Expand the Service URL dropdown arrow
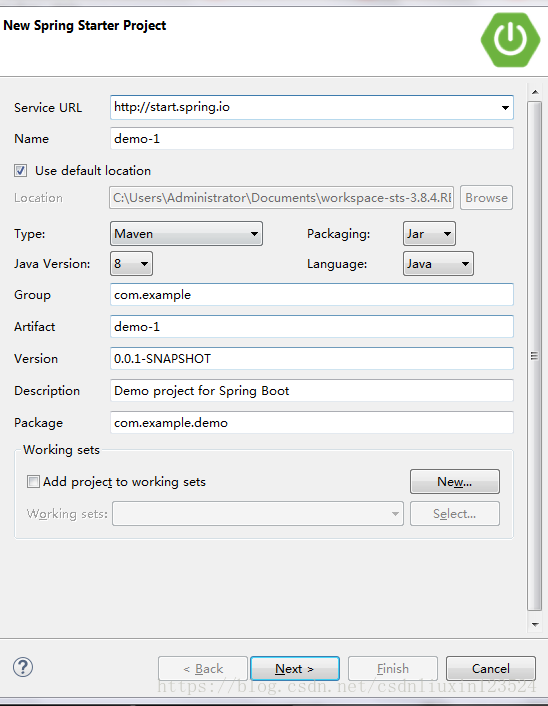Viewport: 548px width, 706px height. [505, 108]
